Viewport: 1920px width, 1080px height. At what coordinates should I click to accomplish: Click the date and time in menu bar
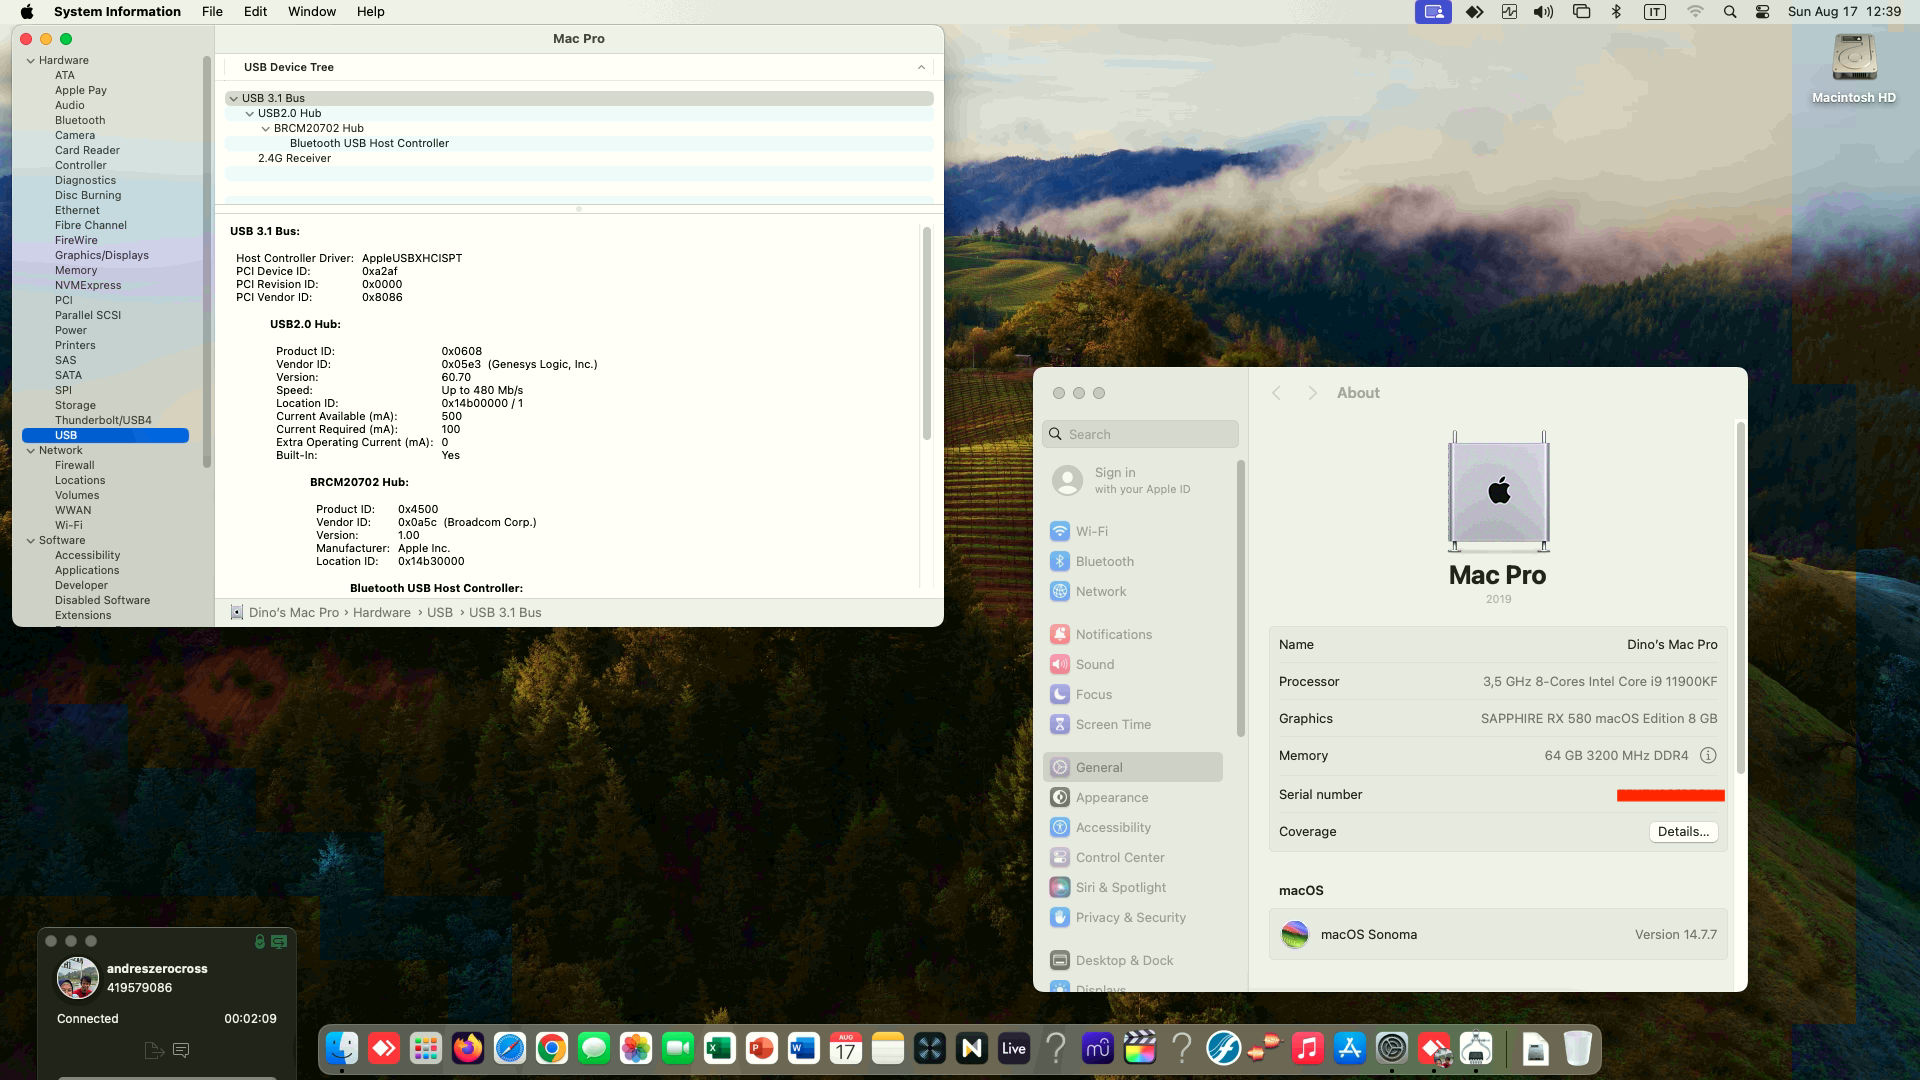click(x=1844, y=12)
